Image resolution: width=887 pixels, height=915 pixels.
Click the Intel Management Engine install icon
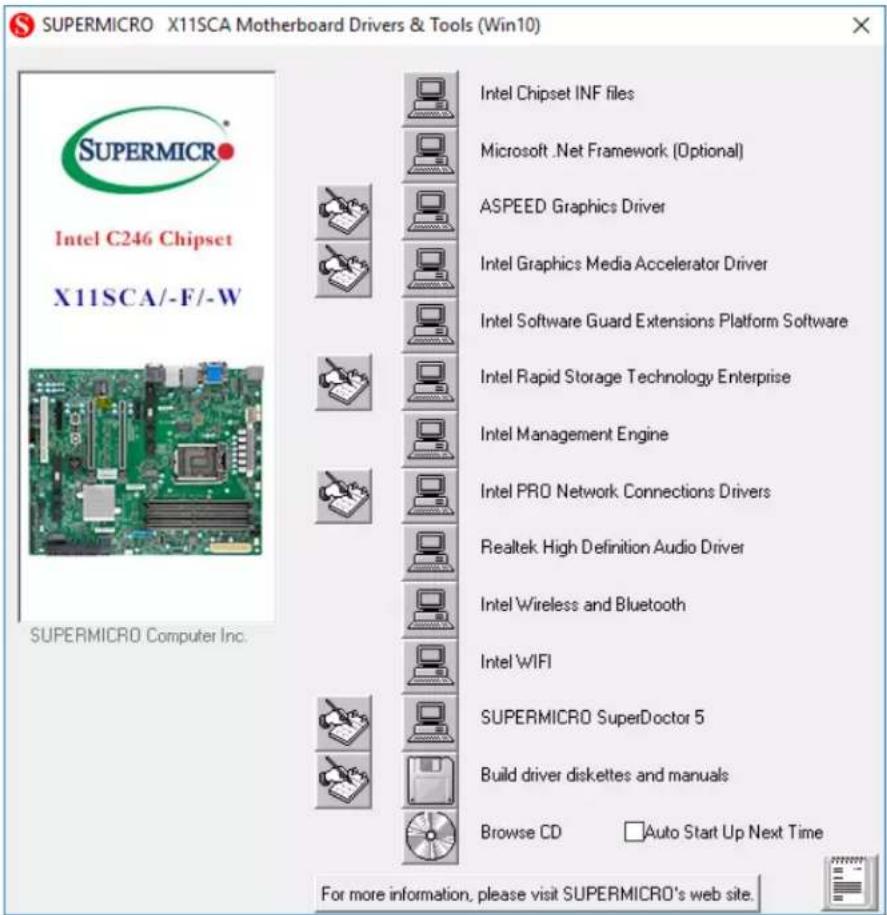[430, 439]
